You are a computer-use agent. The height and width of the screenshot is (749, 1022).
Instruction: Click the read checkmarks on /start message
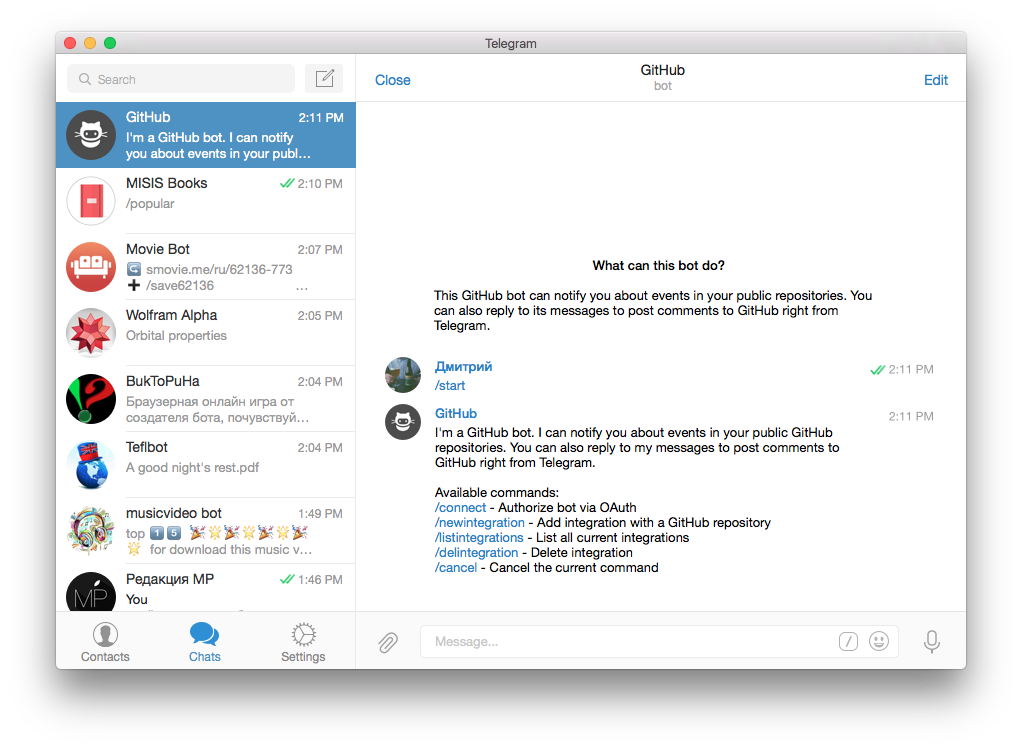[x=877, y=370]
